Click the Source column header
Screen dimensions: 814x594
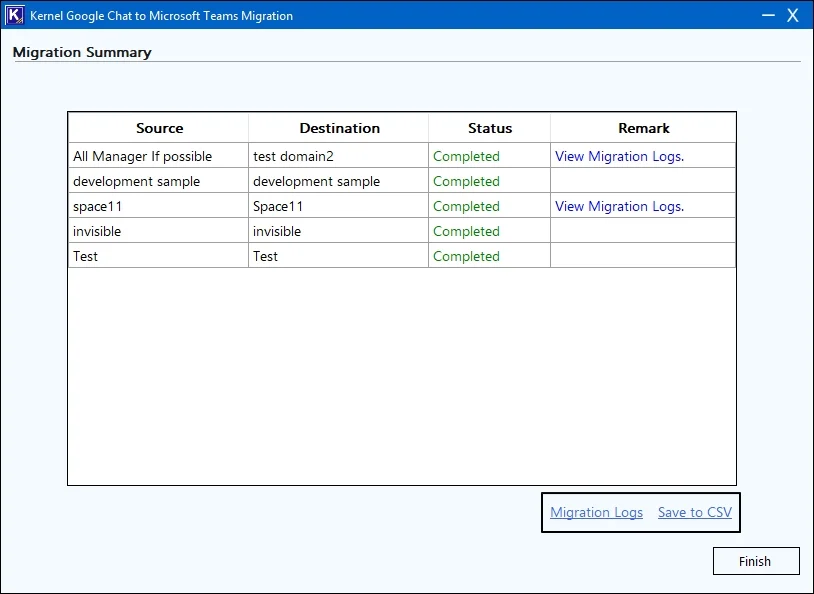coord(159,128)
